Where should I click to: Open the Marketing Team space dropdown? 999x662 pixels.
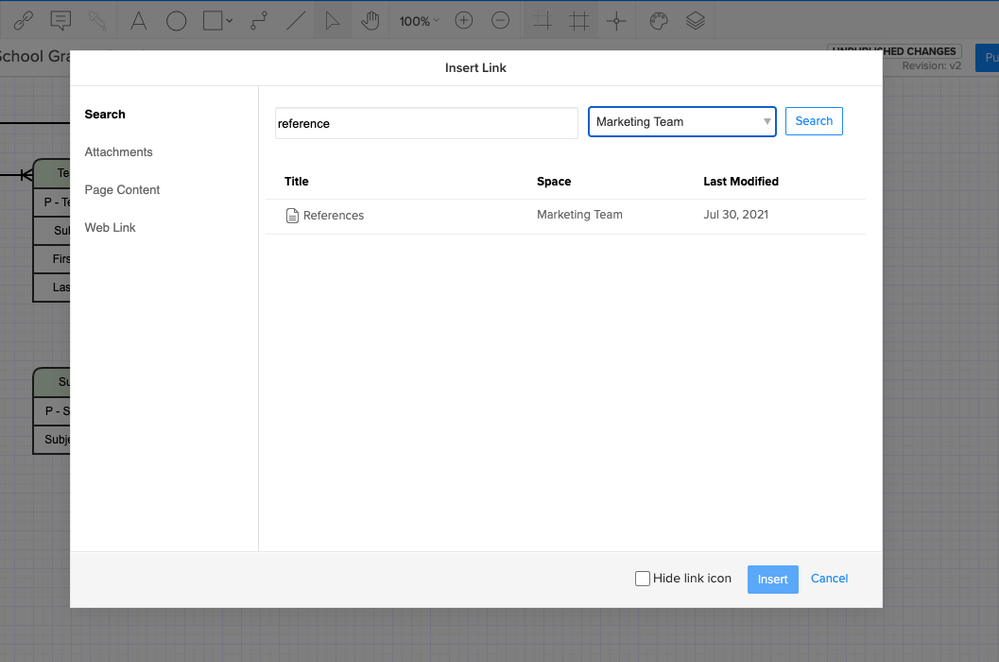(x=682, y=122)
